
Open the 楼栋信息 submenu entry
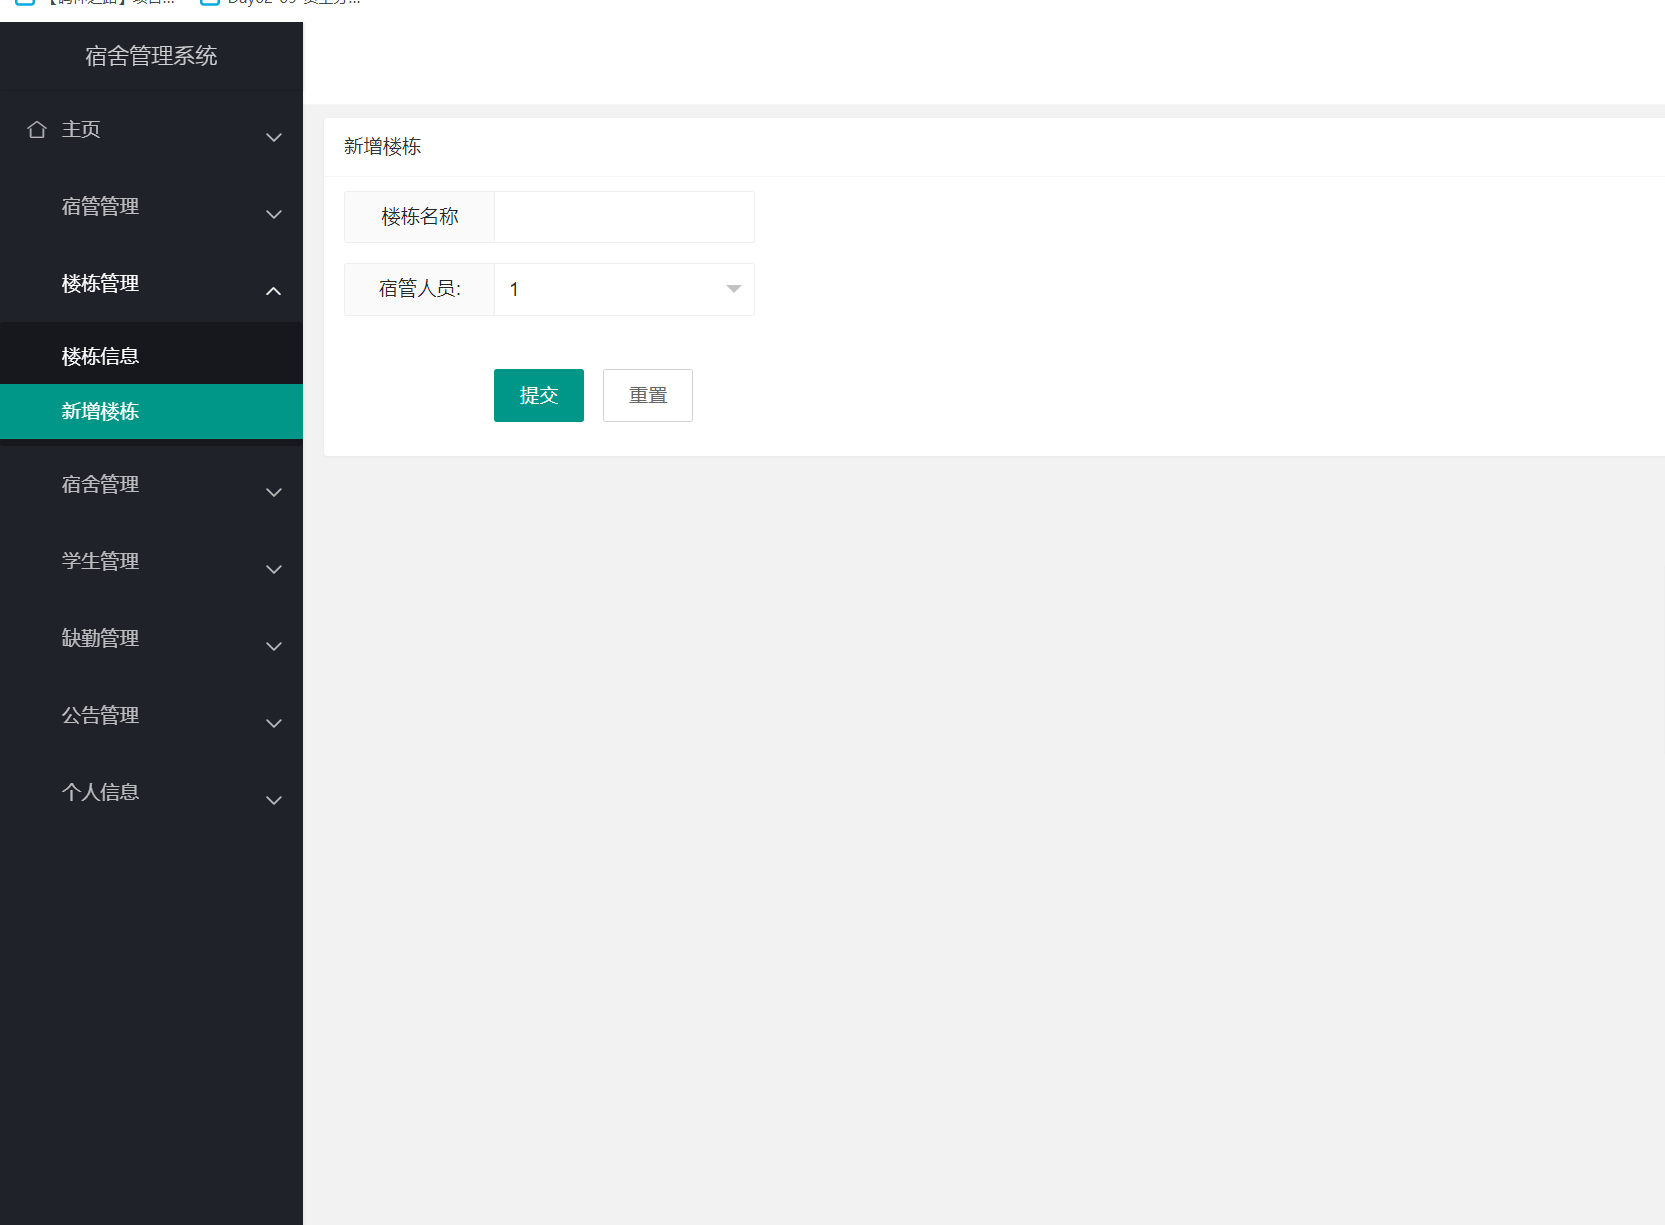pos(151,356)
